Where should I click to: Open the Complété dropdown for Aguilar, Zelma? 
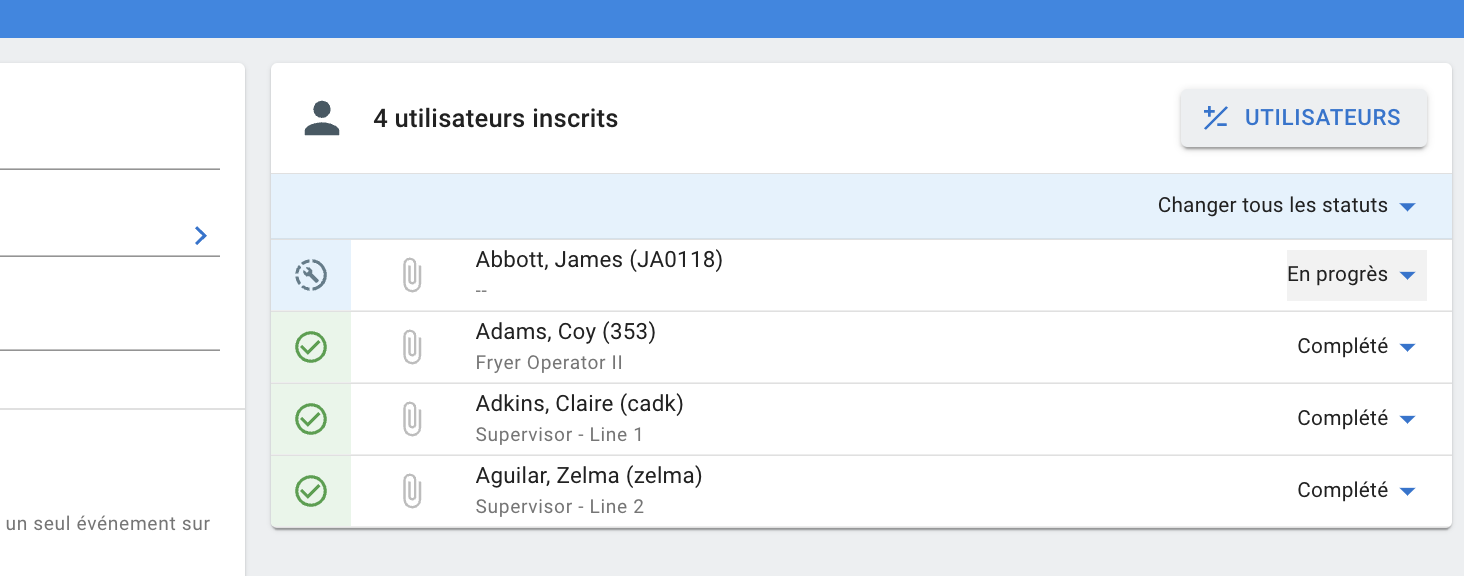pos(1357,491)
